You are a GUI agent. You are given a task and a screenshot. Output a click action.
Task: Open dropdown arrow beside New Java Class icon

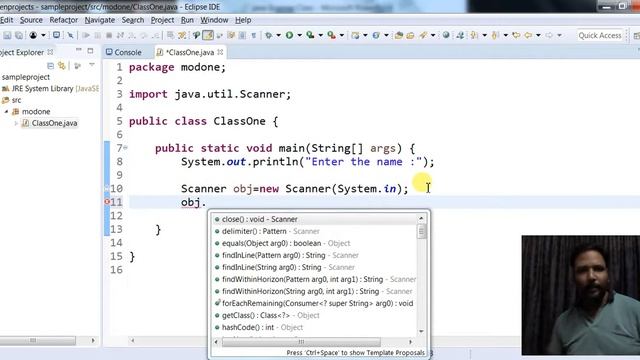(x=386, y=36)
